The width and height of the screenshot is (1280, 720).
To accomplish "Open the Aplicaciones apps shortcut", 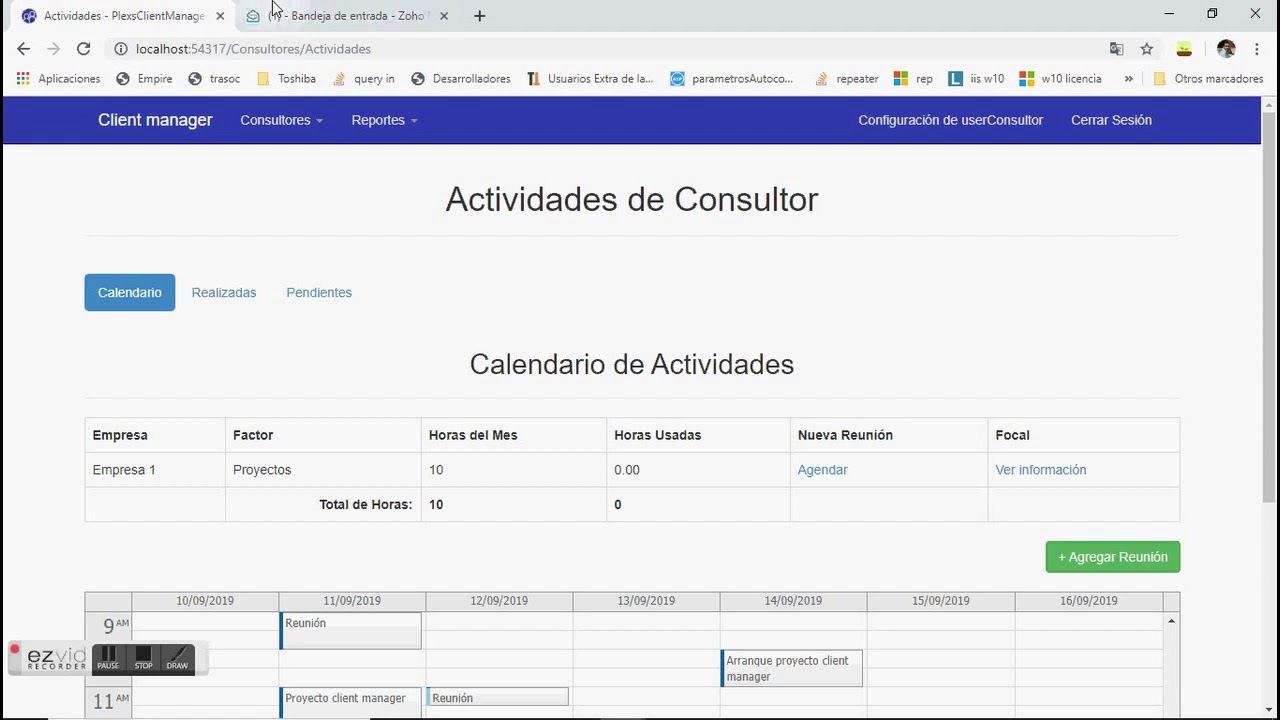I will 59,79.
